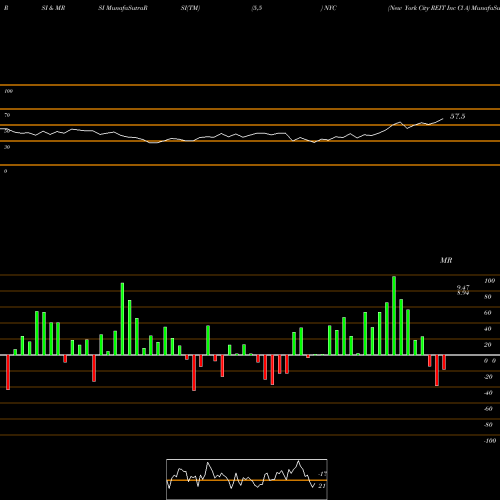The width and height of the screenshot is (500, 500).
Task: Open the mini oscillator chart thumbnail
Action: click(x=247, y=479)
